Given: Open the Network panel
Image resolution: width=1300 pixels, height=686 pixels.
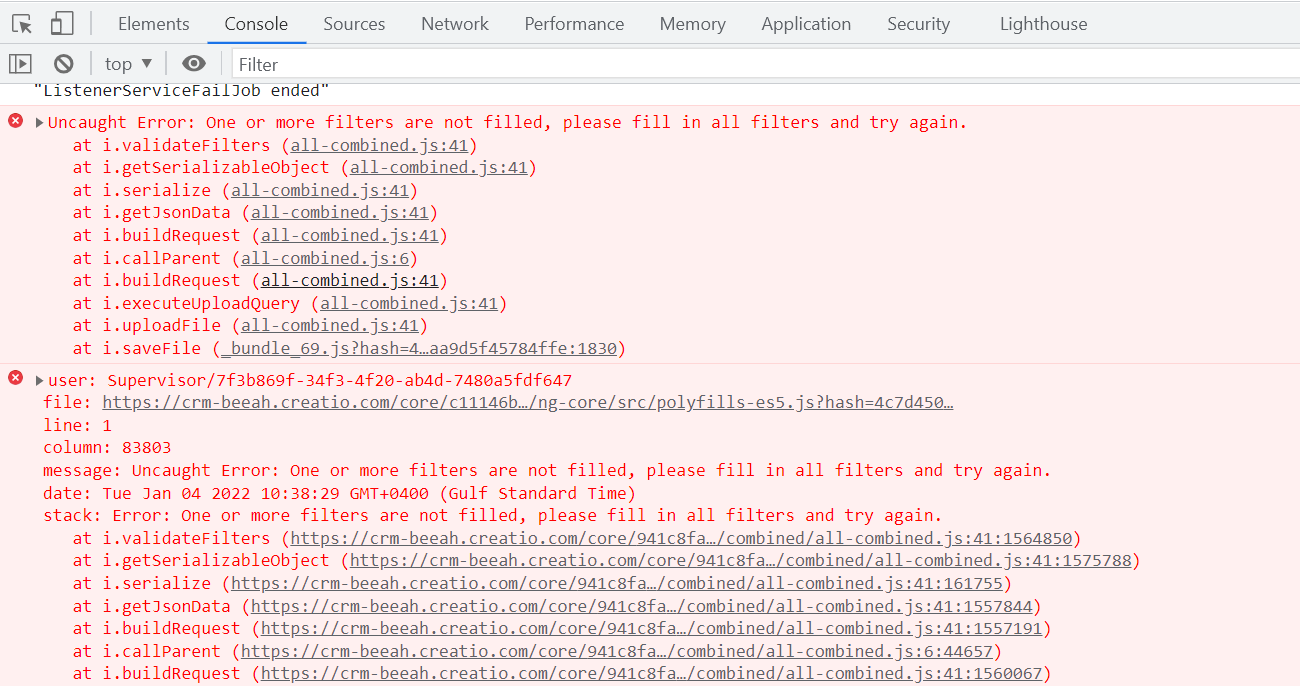Looking at the screenshot, I should point(455,23).
